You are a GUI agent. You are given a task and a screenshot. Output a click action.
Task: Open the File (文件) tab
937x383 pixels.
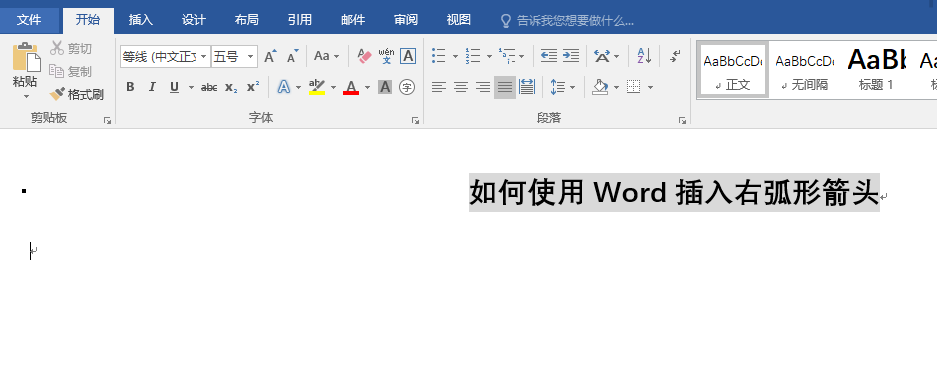[x=29, y=20]
